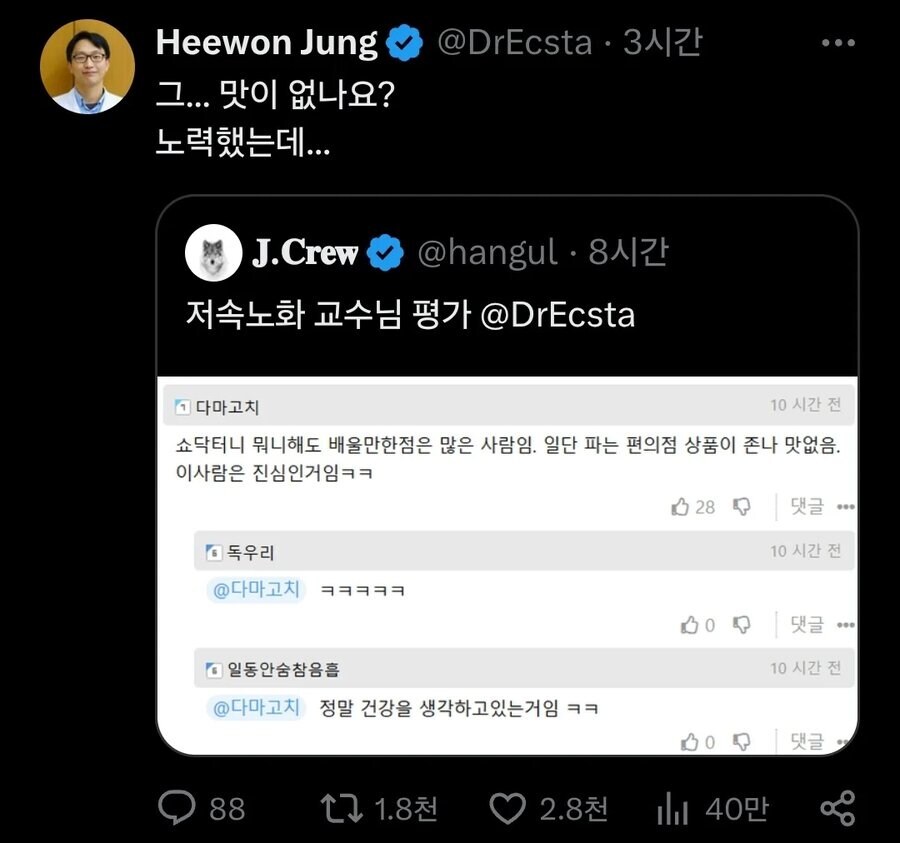The width and height of the screenshot is (900, 843).
Task: Open the options menu beside 다마고치's 댓글 link
Action: click(x=847, y=507)
